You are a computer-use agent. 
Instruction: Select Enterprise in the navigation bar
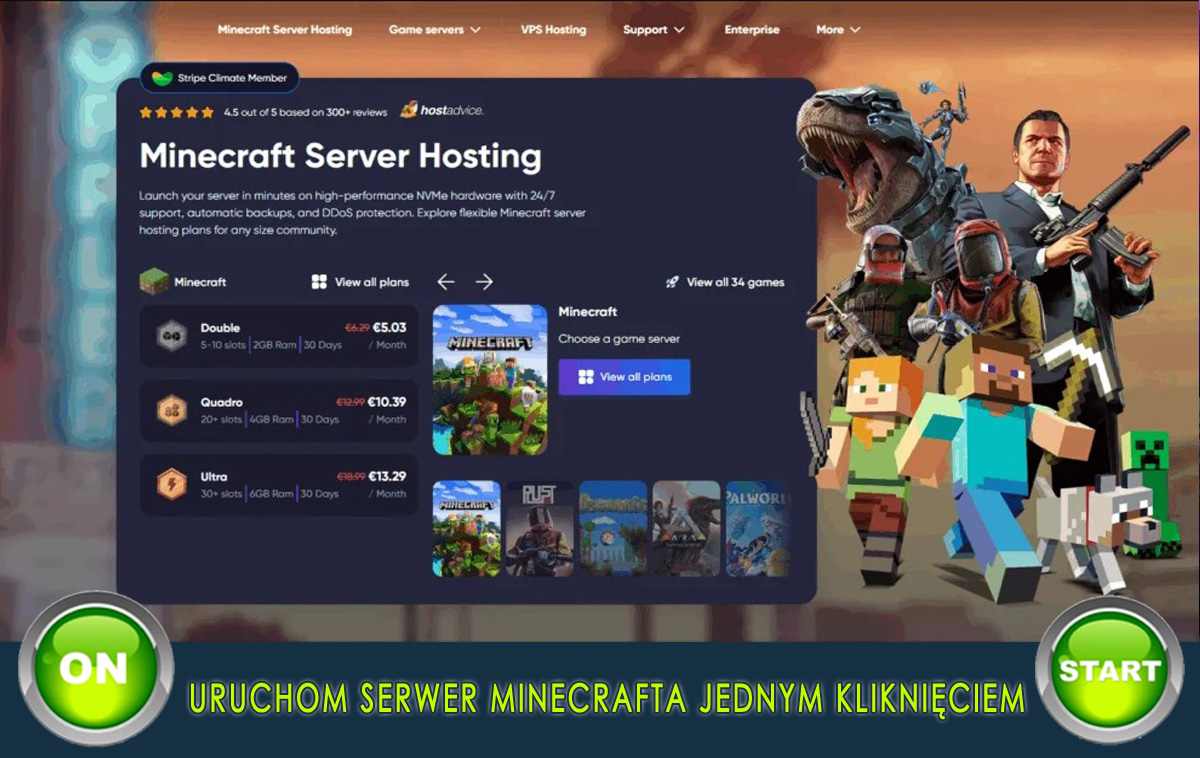pos(752,30)
